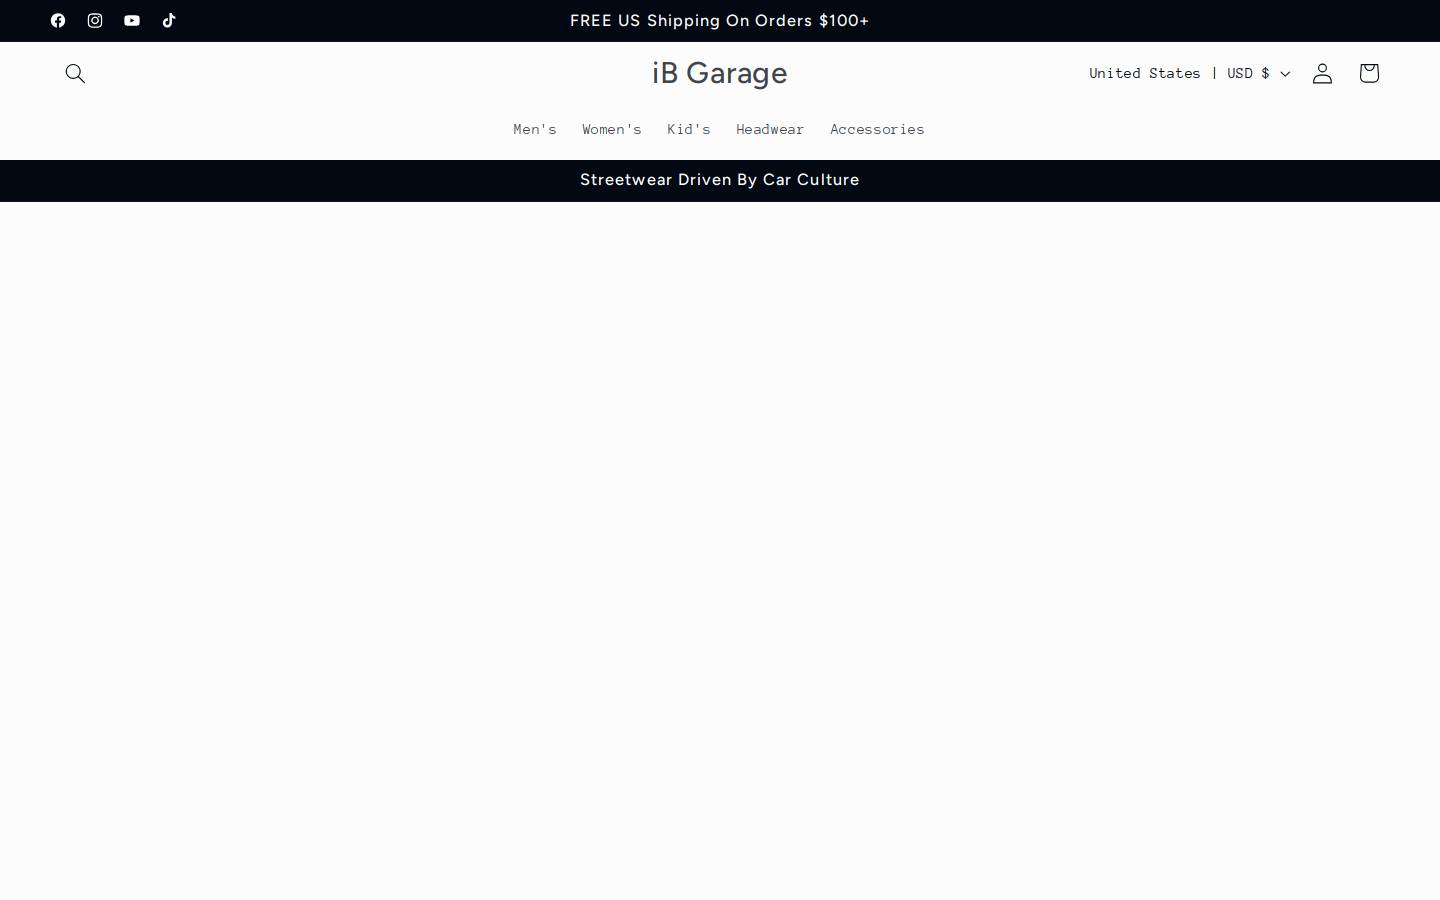Open the TikTok social link
Viewport: 1440px width, 900px height.
point(169,21)
